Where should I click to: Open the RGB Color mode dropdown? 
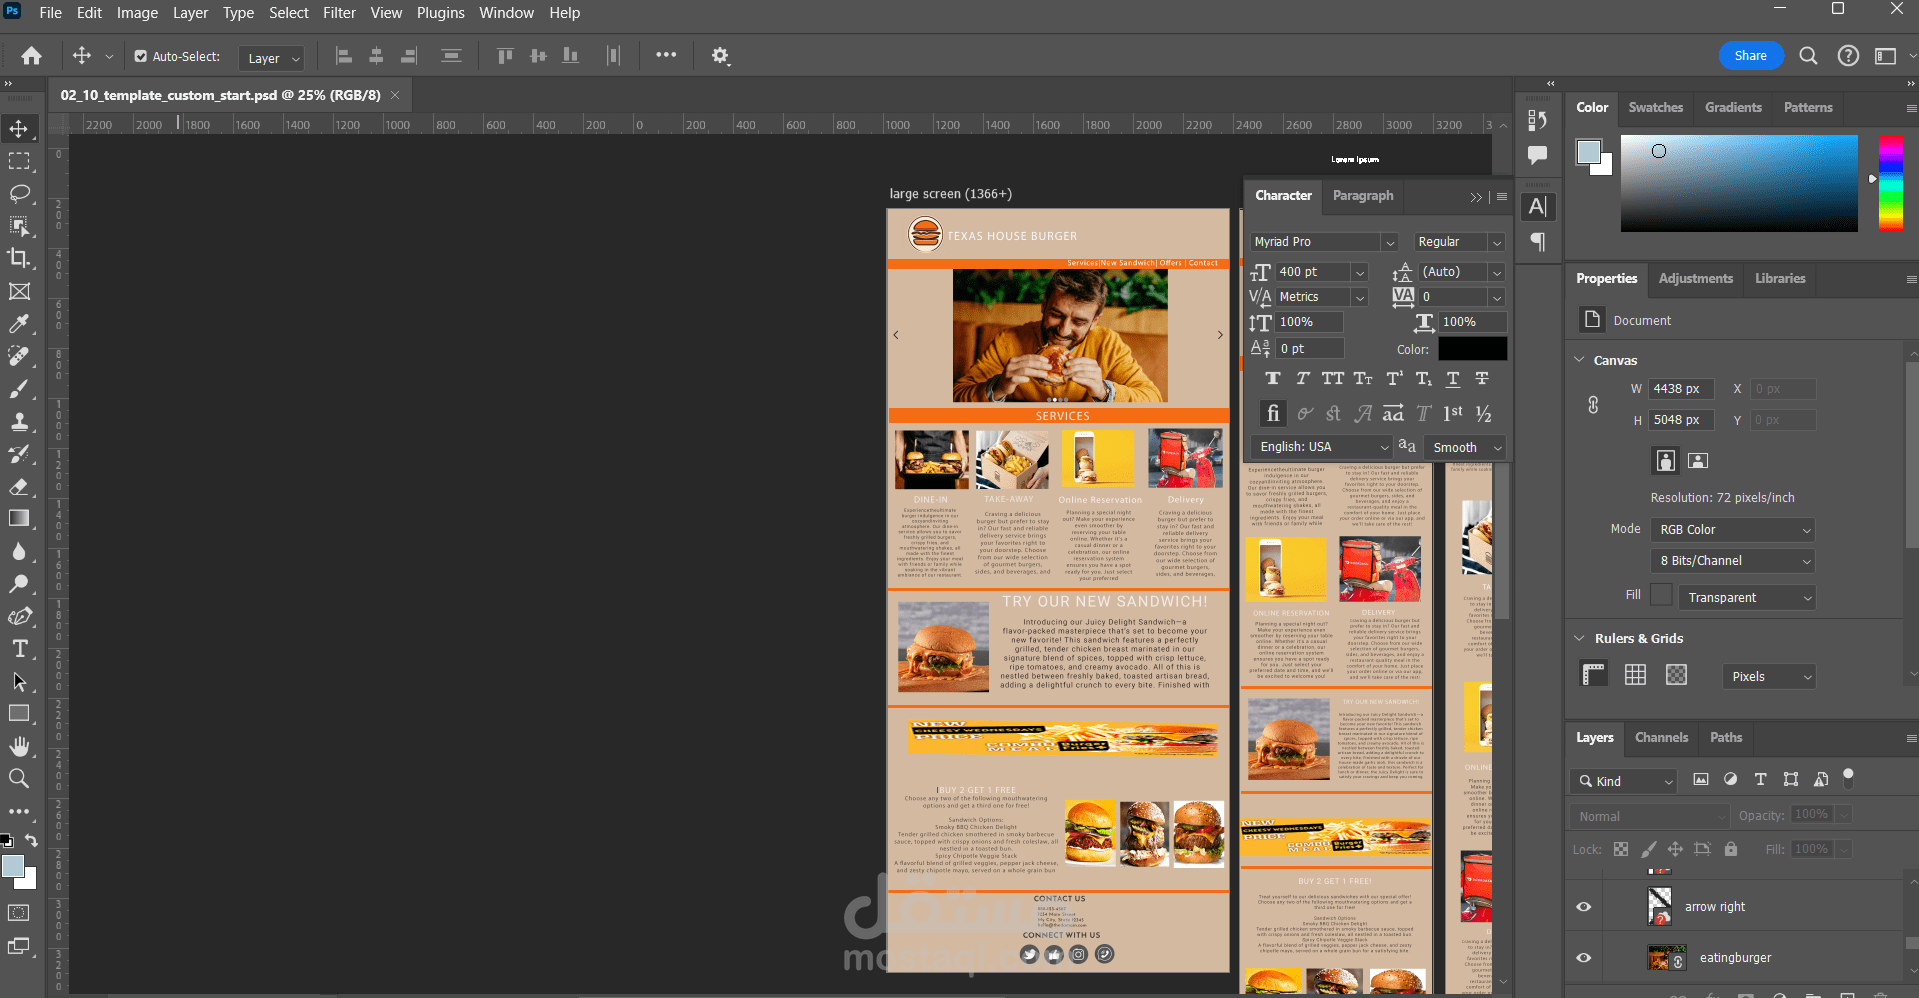click(1733, 530)
